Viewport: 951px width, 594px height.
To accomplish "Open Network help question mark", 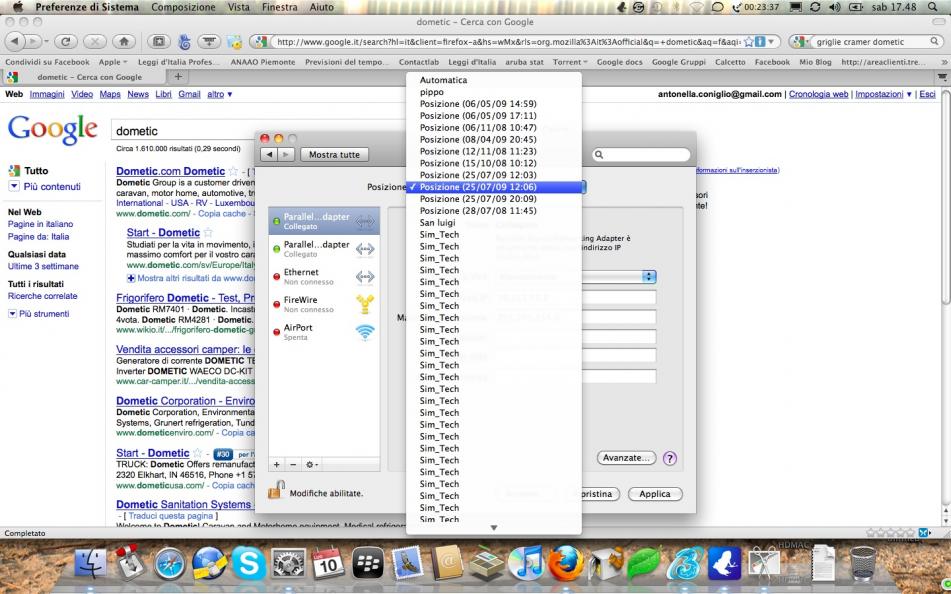I will point(670,458).
